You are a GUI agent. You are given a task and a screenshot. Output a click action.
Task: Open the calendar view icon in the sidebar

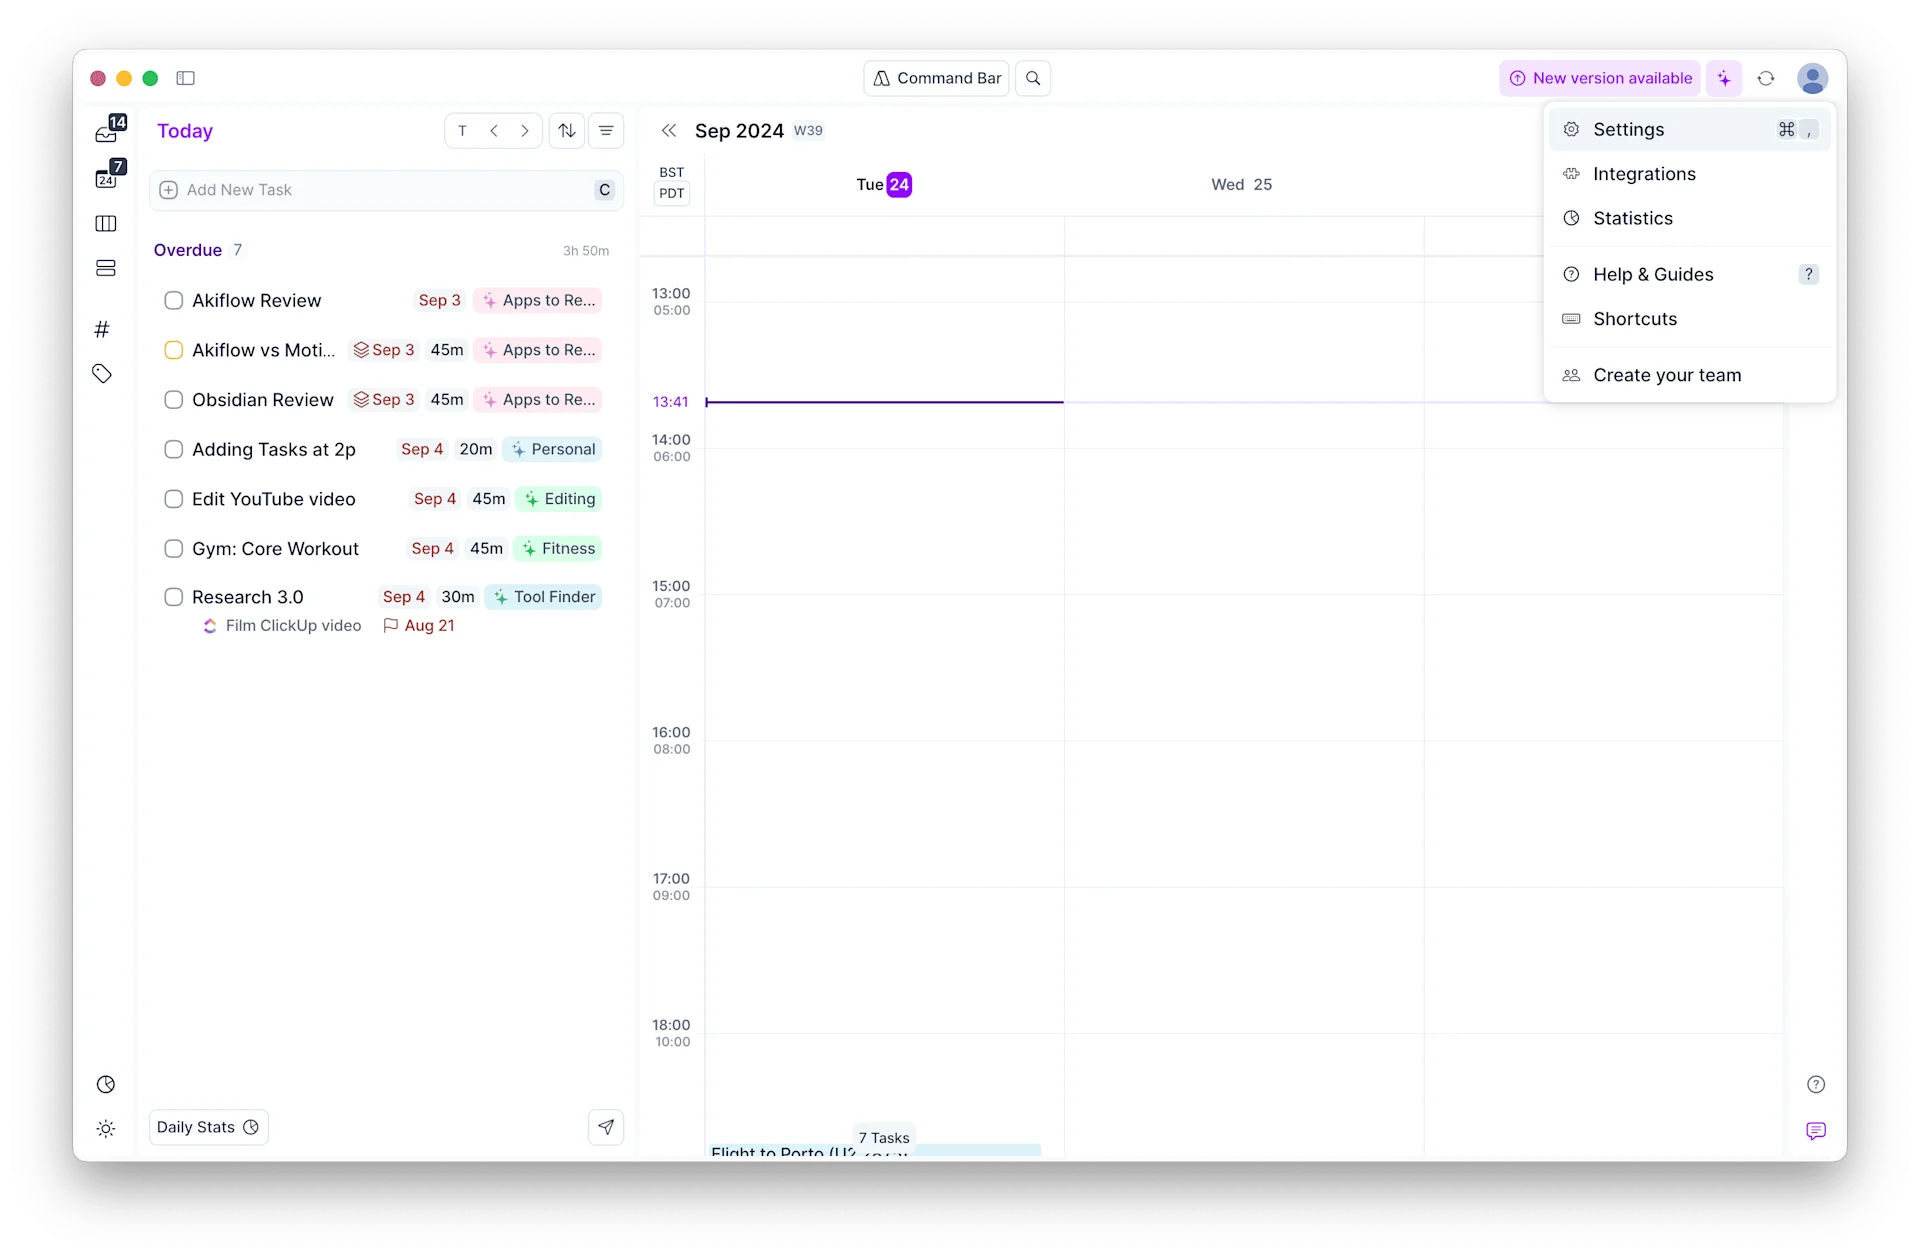[105, 178]
